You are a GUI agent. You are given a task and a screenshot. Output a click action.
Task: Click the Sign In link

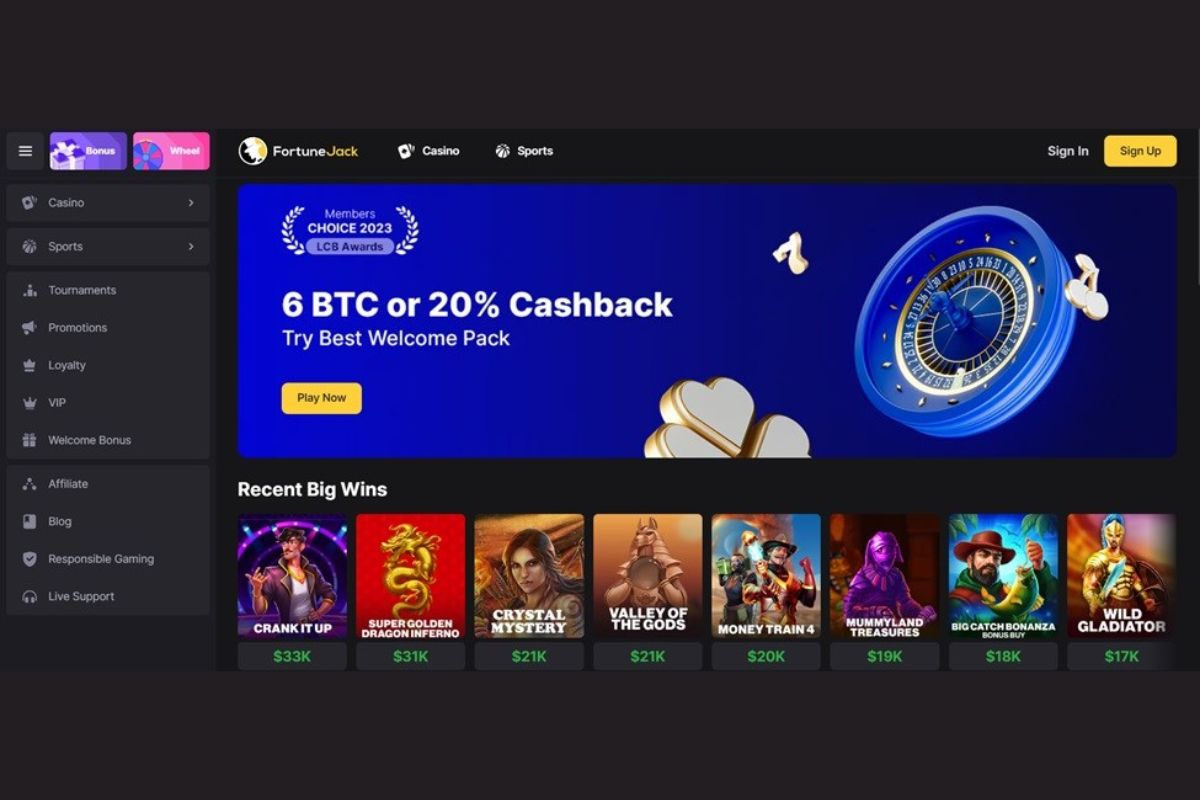(x=1068, y=151)
